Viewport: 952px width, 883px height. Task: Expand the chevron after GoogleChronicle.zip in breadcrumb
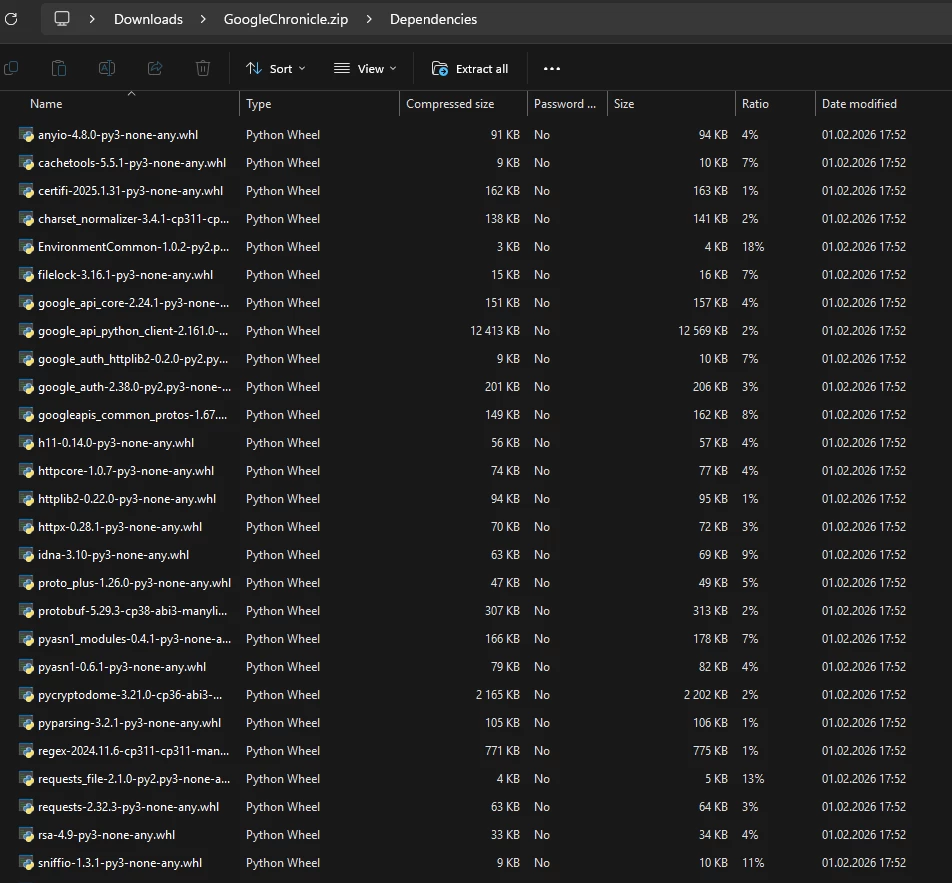click(x=369, y=19)
